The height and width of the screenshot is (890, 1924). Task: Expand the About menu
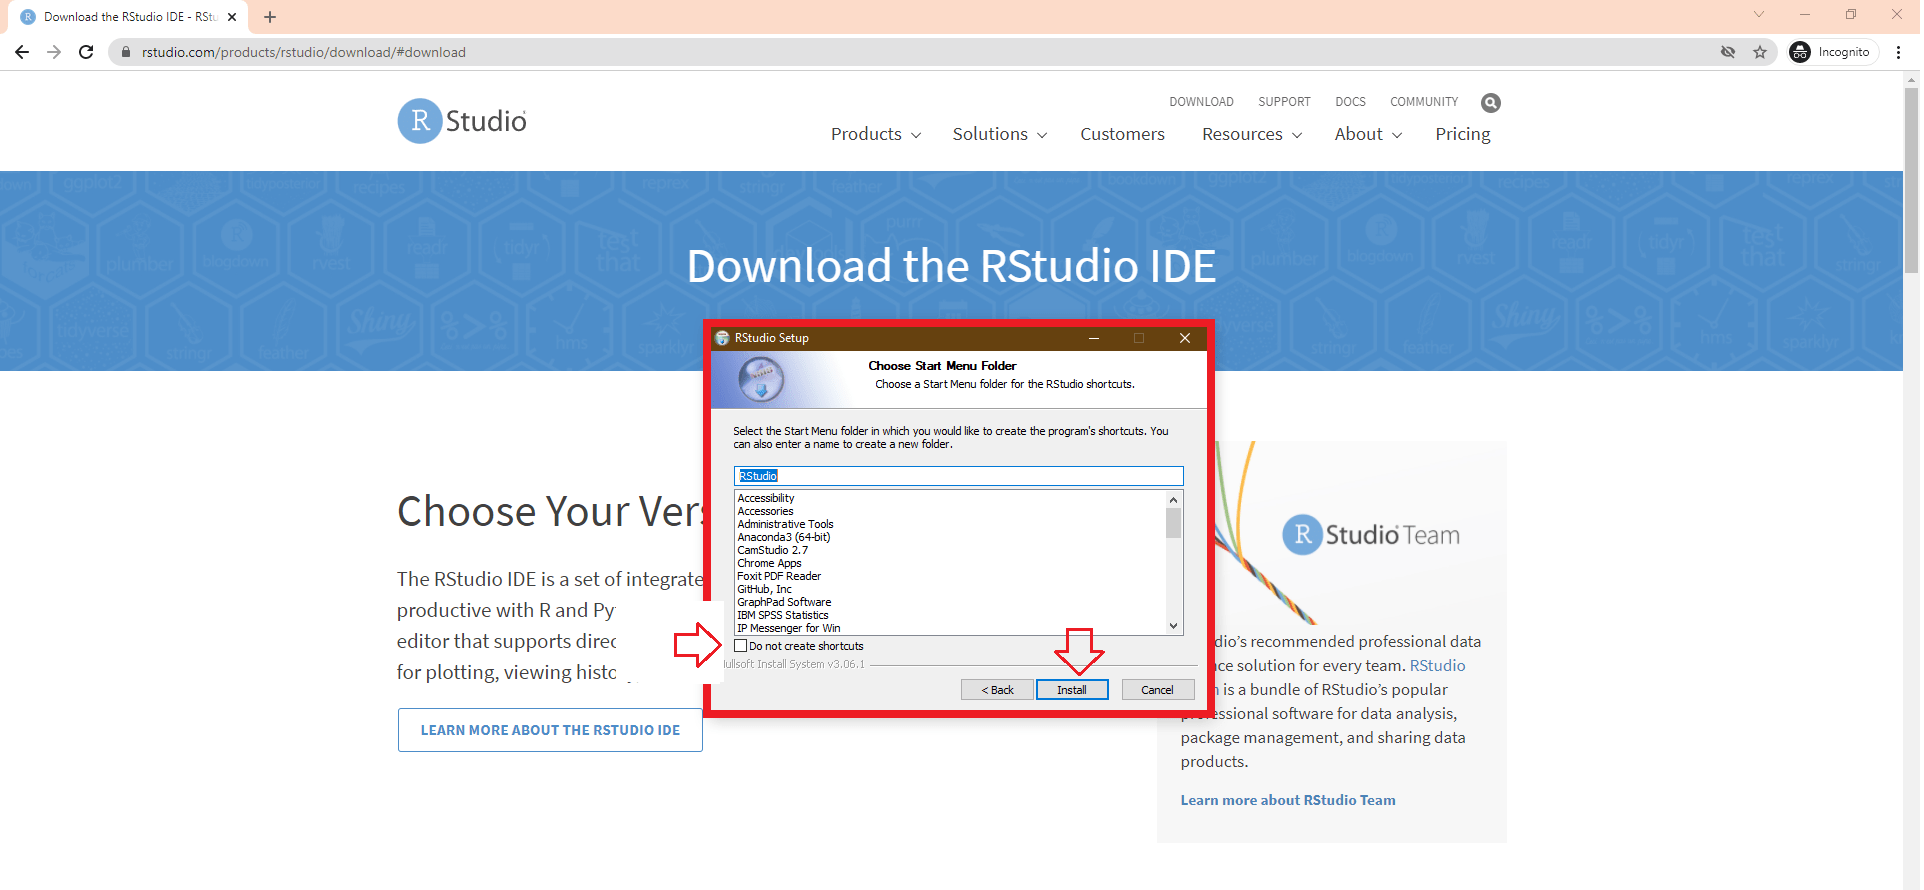1368,134
